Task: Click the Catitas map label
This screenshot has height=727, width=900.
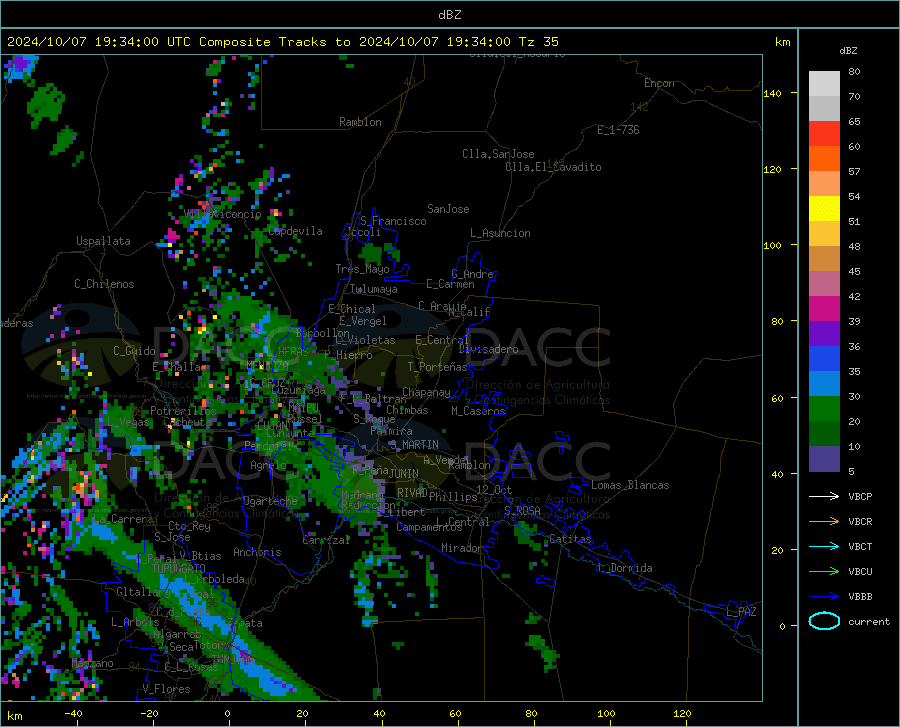Action: pos(570,539)
